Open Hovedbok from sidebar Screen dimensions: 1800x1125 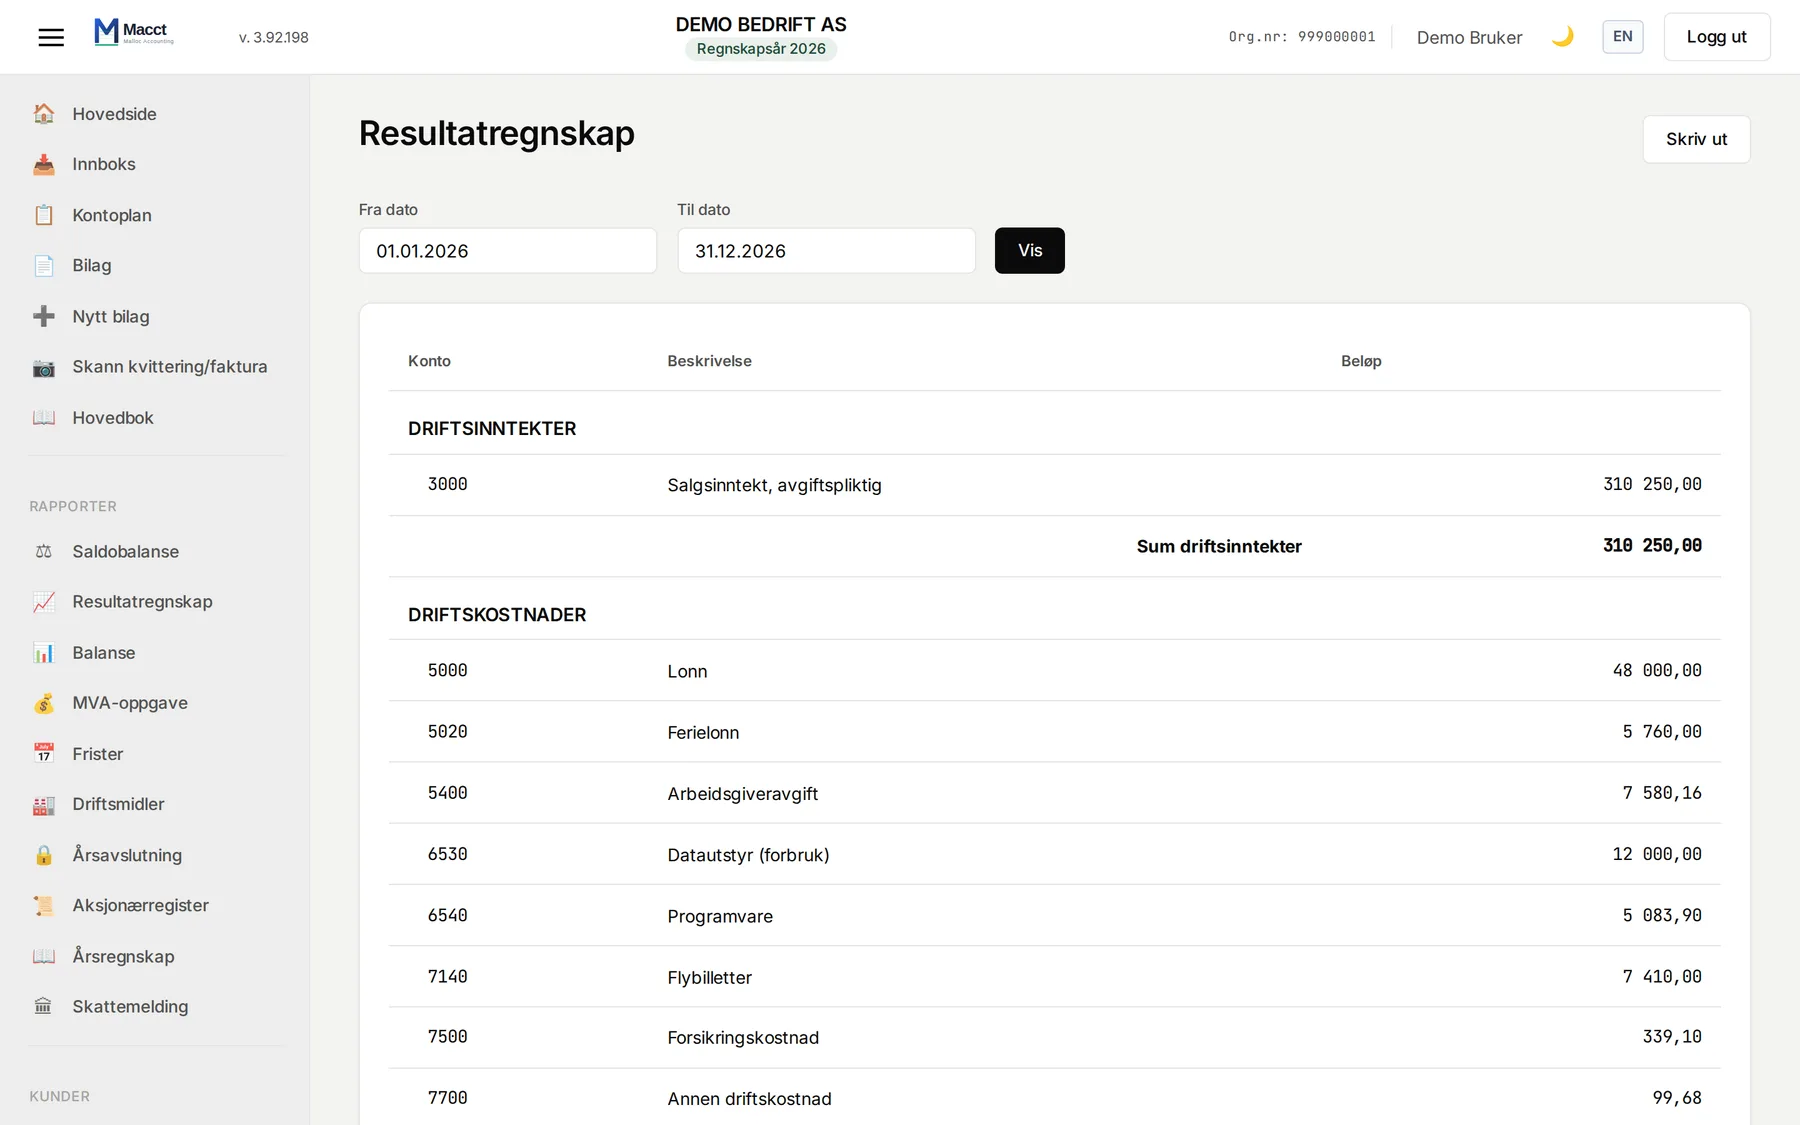click(113, 417)
